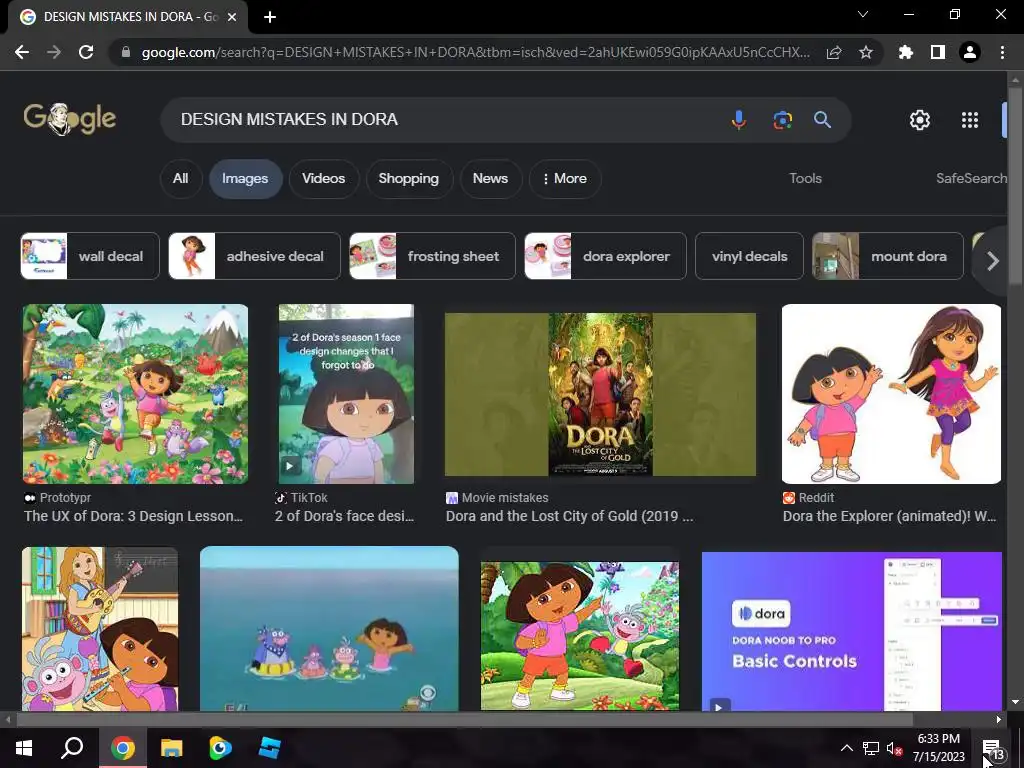Show hidden system tray icons
This screenshot has width=1024, height=768.
[x=846, y=748]
